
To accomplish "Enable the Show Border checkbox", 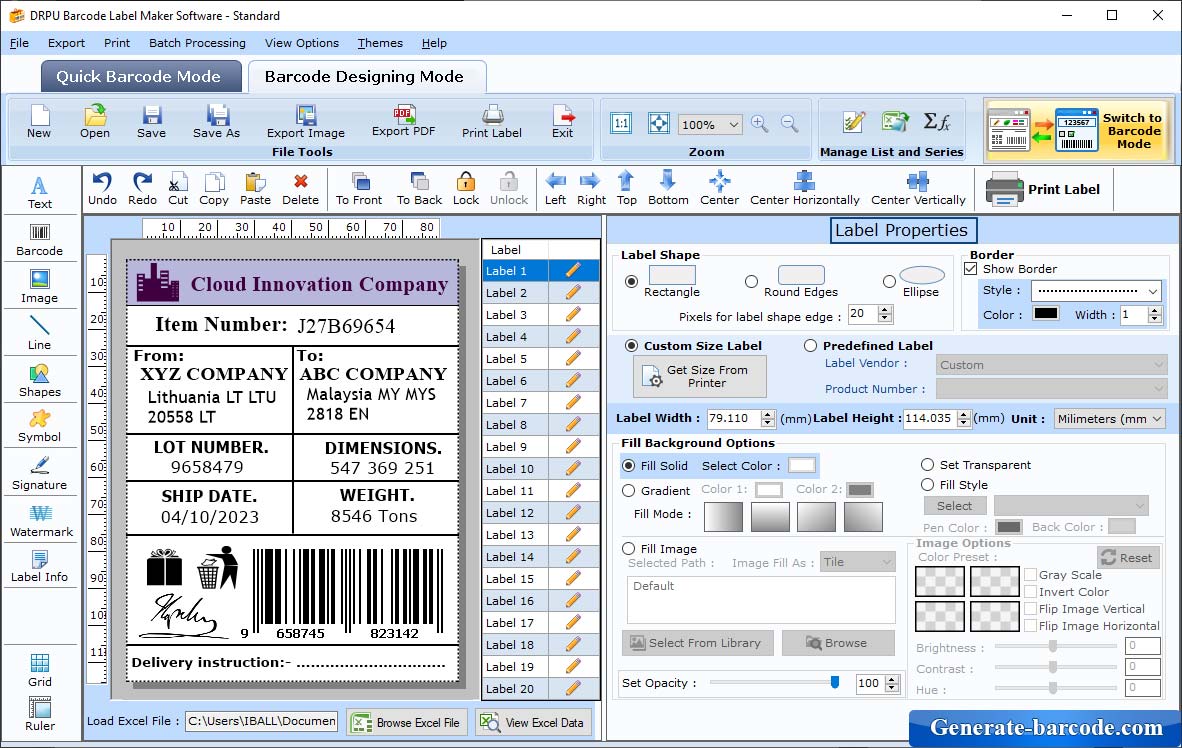I will [x=971, y=268].
